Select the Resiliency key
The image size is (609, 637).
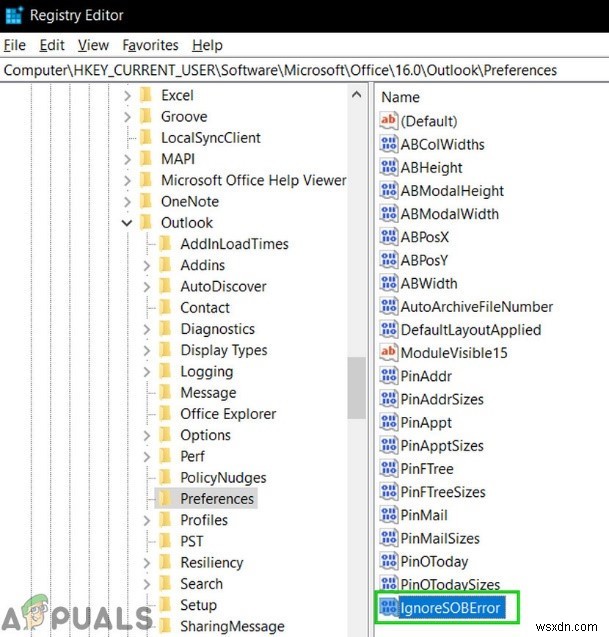click(212, 562)
